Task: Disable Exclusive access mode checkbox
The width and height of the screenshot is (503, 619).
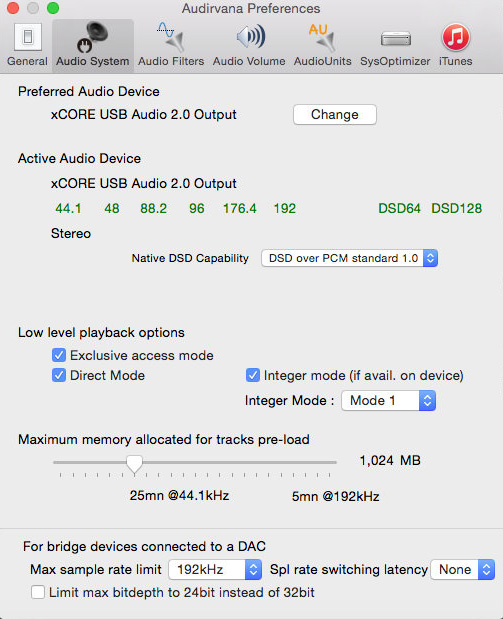Action: (59, 355)
